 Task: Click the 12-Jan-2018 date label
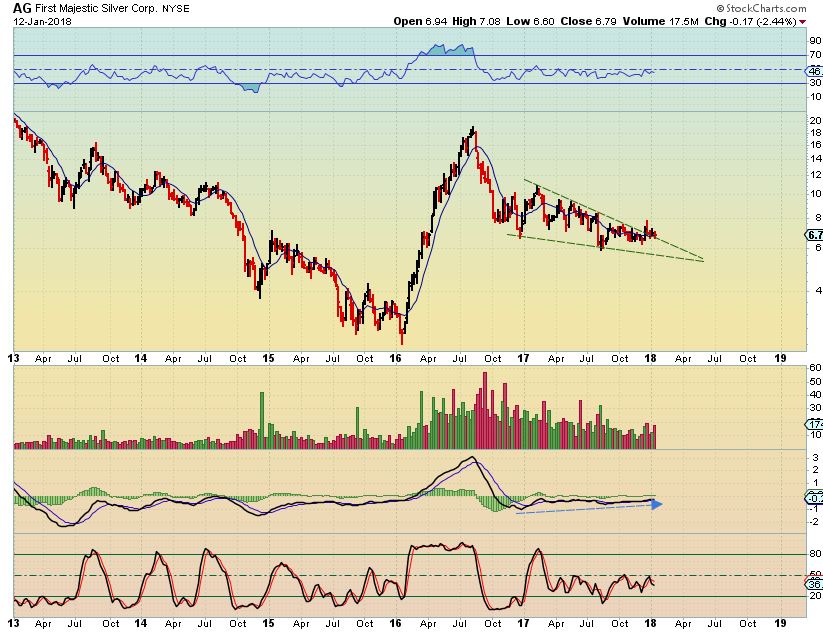tap(42, 22)
